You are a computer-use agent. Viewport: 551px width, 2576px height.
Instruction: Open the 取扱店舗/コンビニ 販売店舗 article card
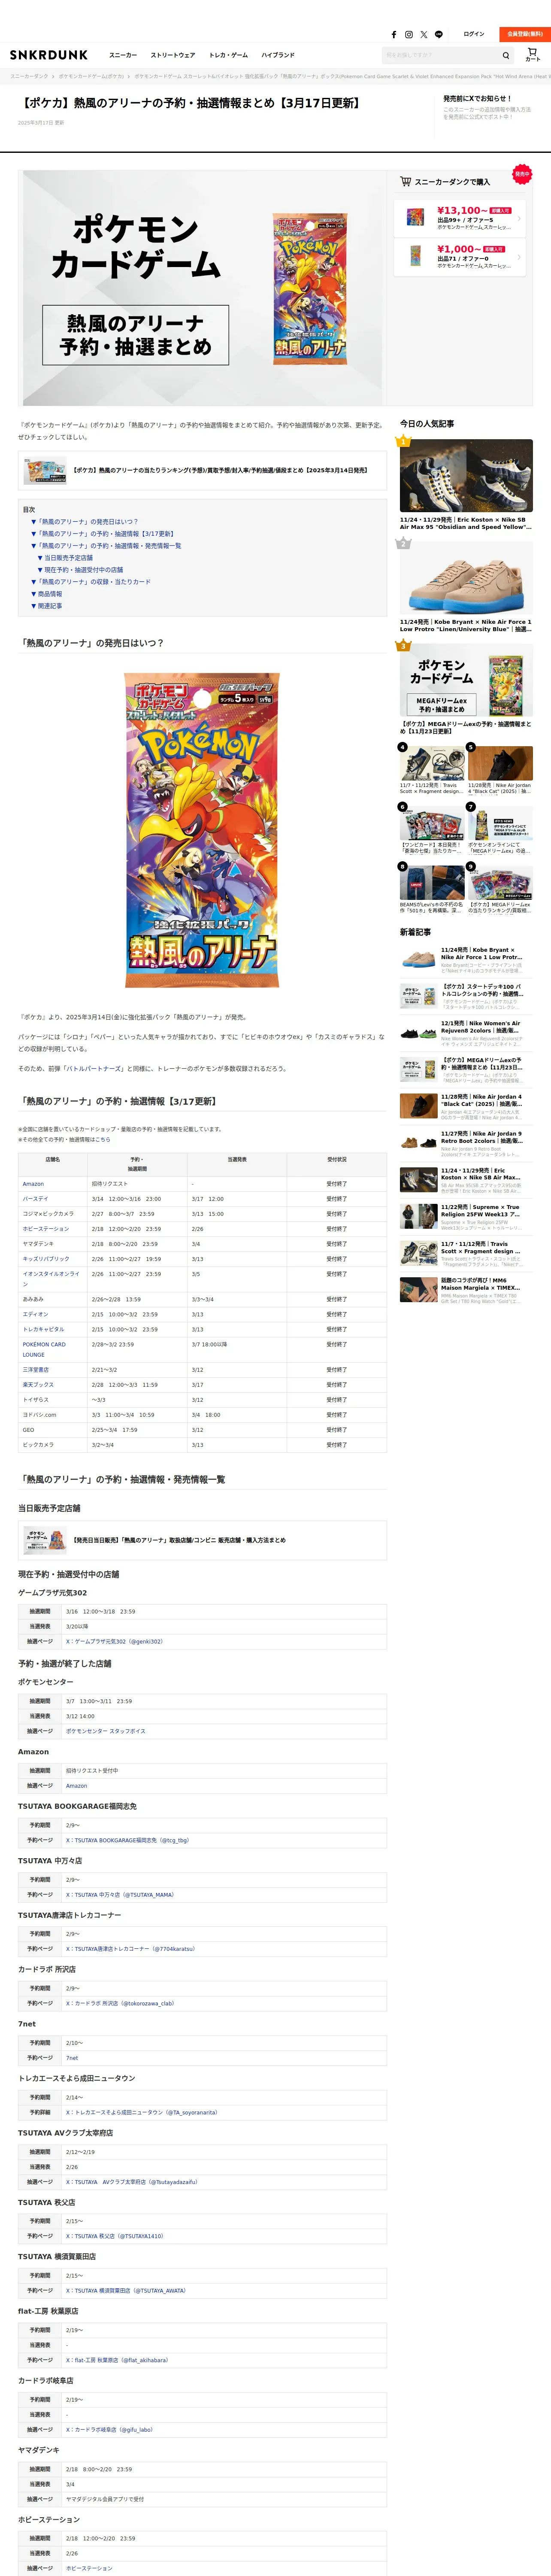click(202, 1540)
